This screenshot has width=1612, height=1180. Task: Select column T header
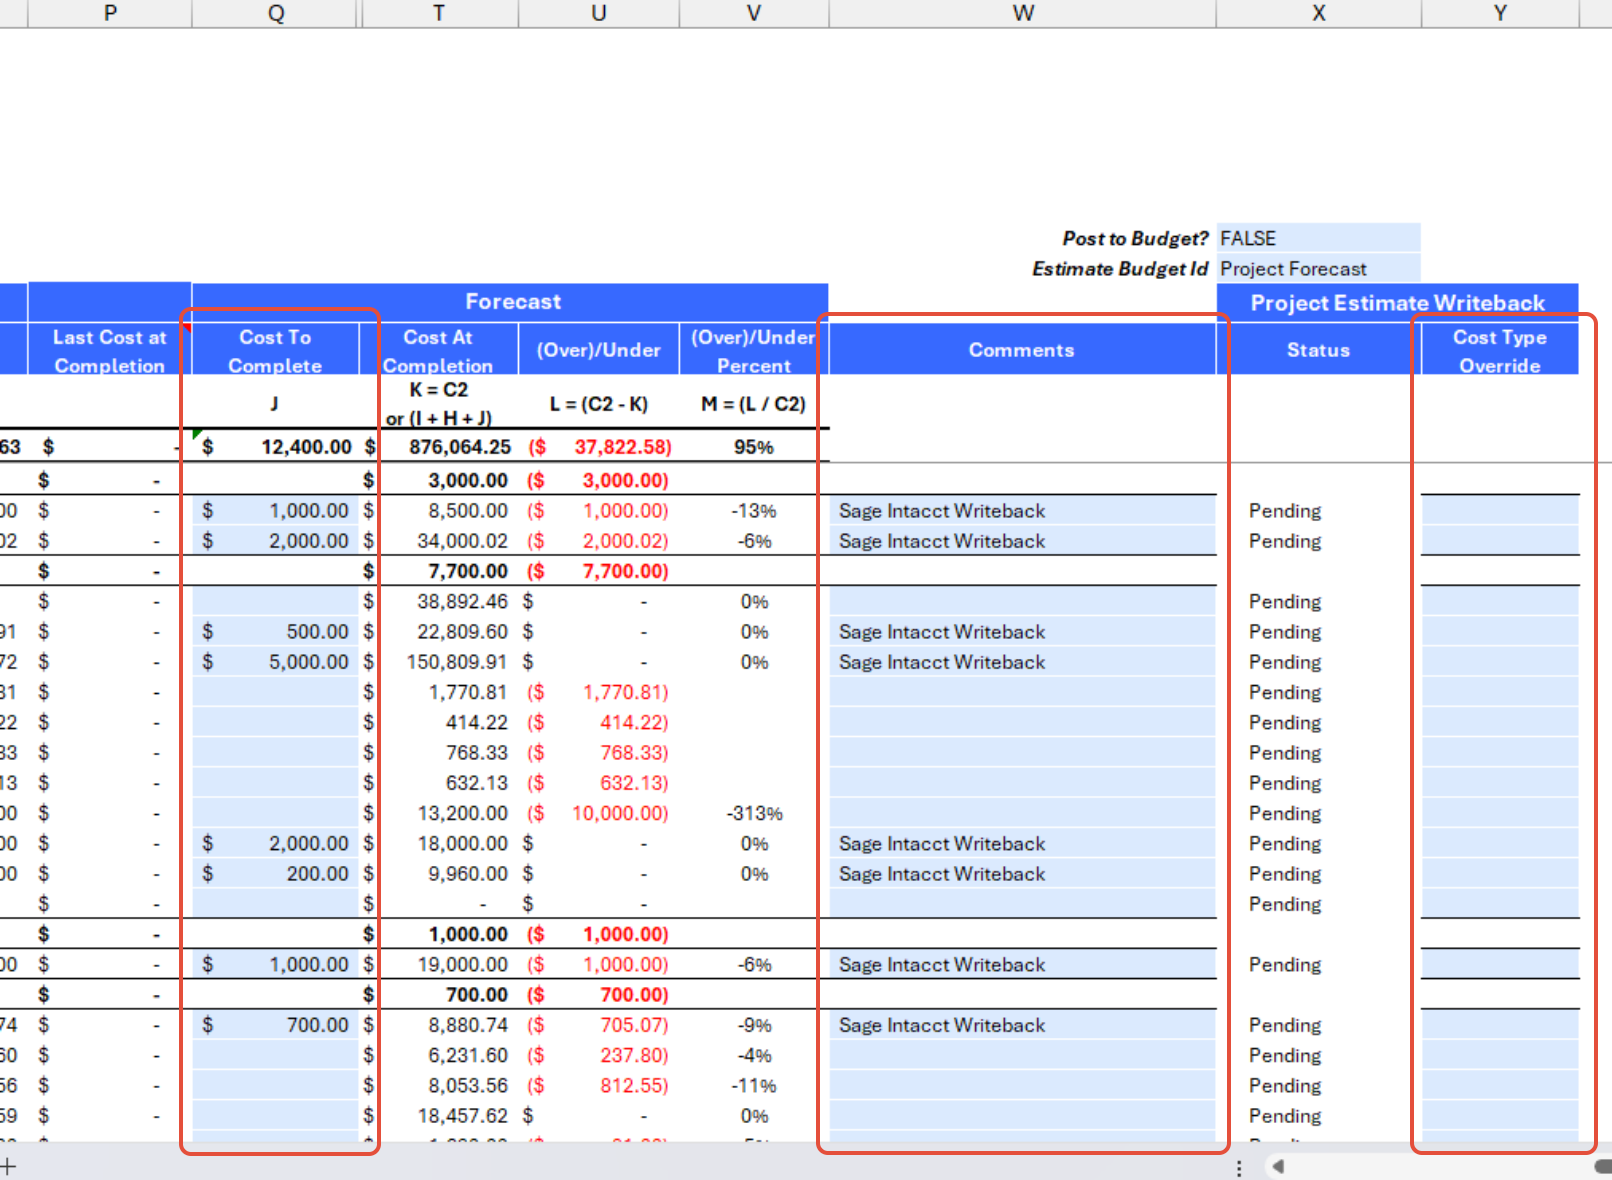[438, 13]
